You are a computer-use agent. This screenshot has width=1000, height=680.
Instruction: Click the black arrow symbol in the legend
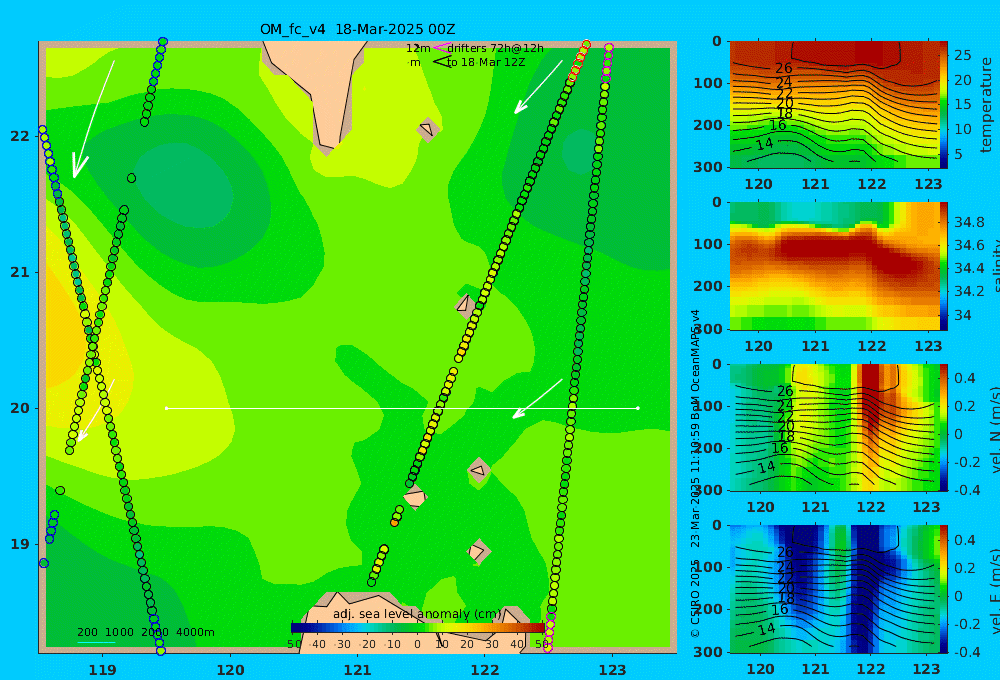(442, 62)
